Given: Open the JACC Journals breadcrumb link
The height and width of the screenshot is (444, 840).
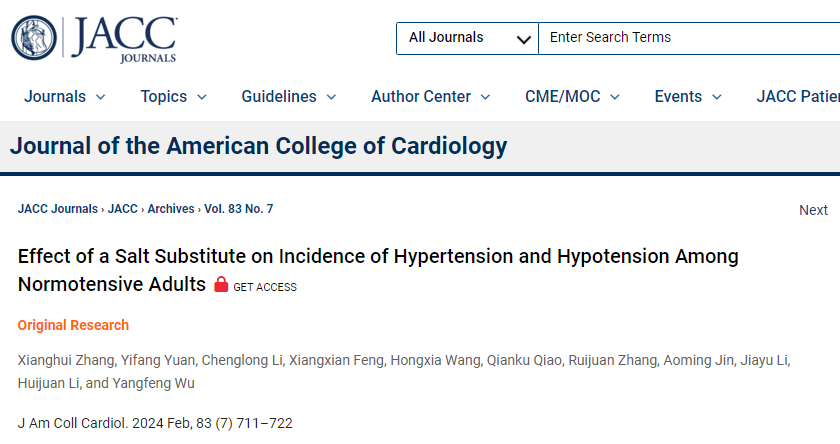Looking at the screenshot, I should pos(58,209).
